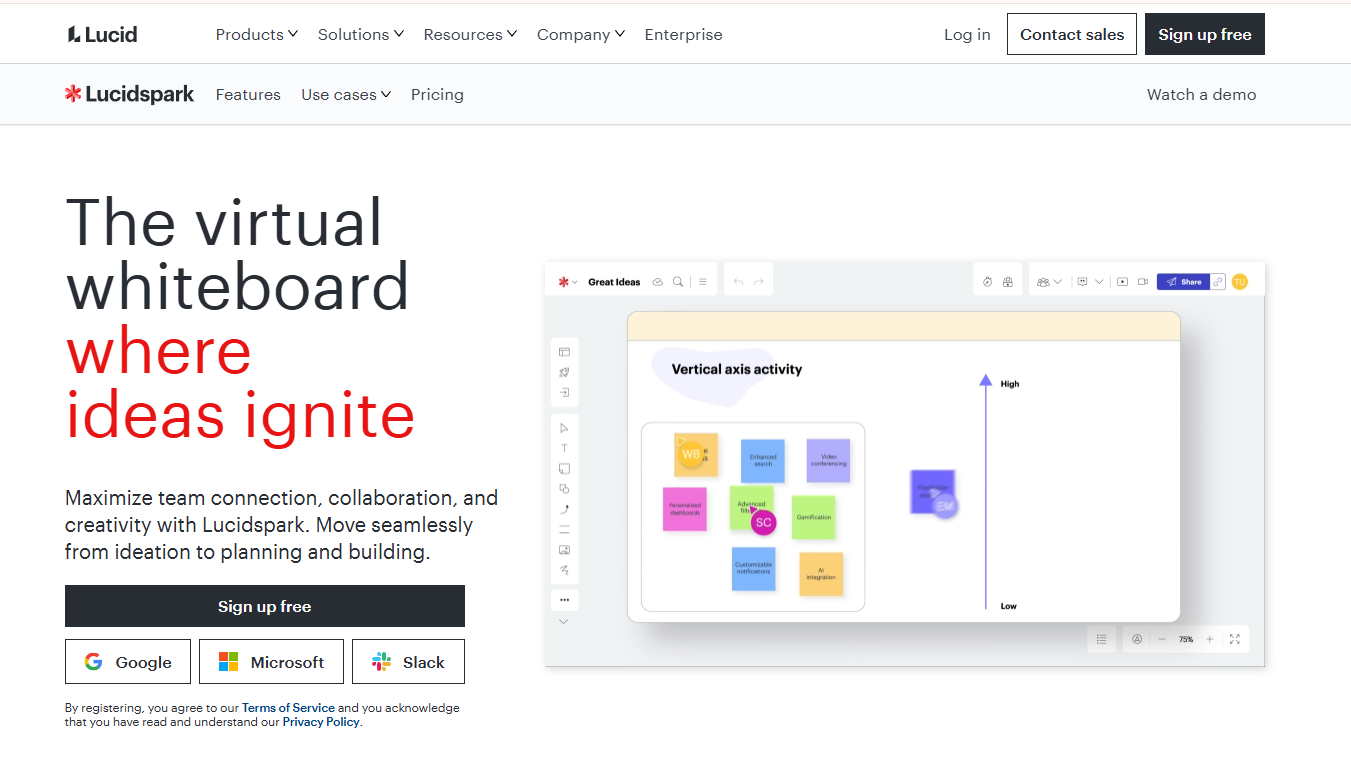This screenshot has height=774, width=1351.
Task: Zoom in with the plus button
Action: [x=1210, y=639]
